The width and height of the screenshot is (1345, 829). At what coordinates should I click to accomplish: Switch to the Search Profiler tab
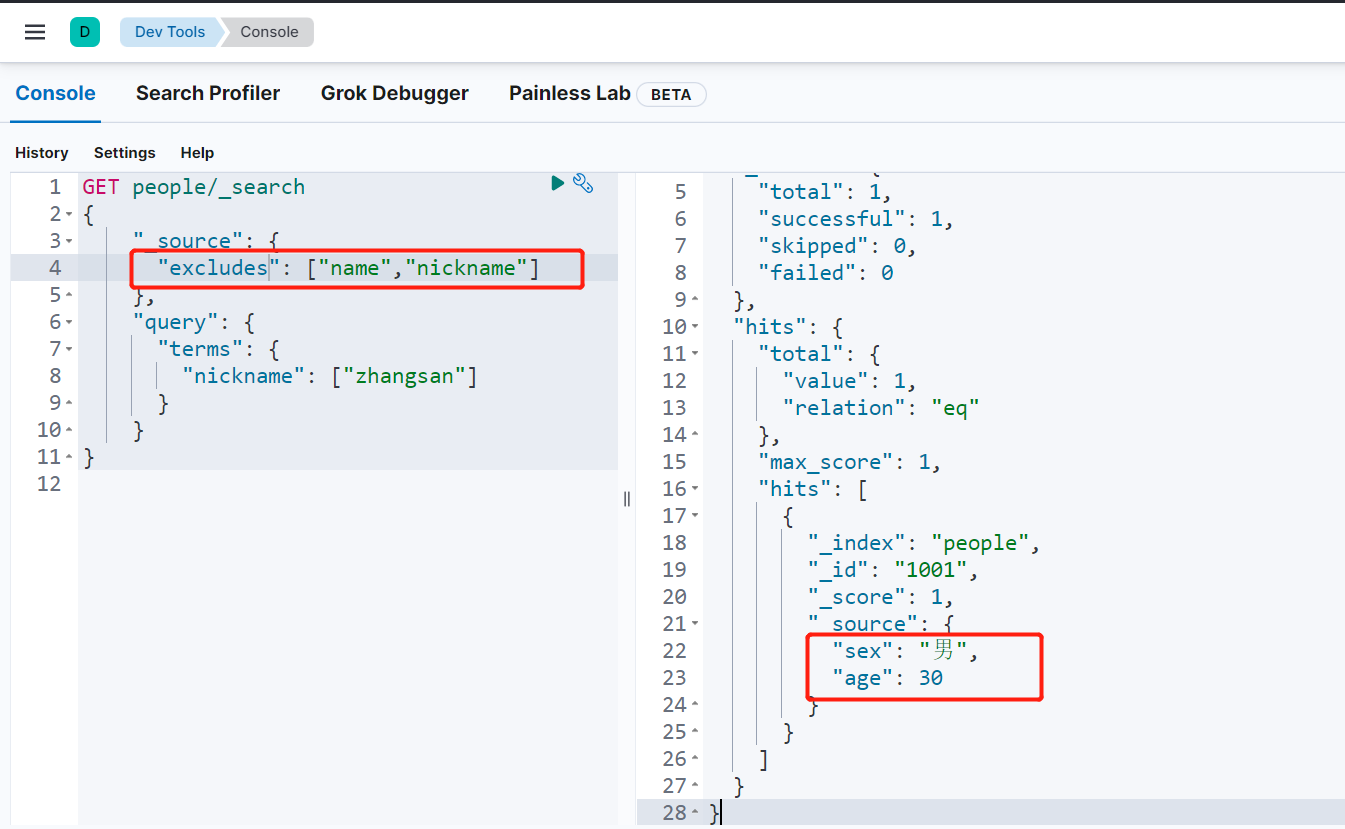click(x=208, y=93)
